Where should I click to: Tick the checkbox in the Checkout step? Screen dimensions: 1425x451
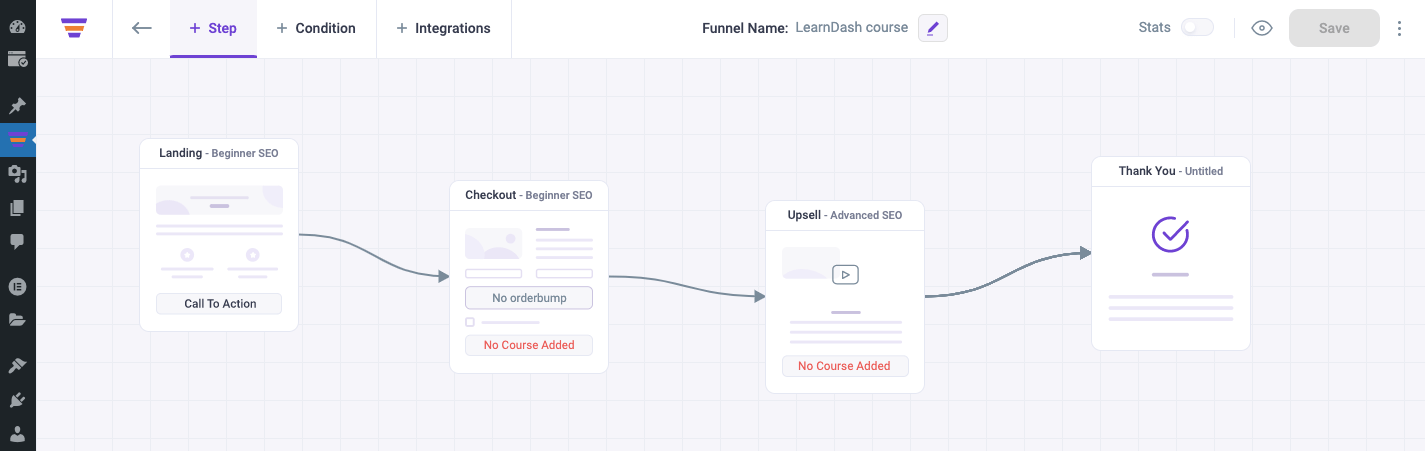(x=470, y=322)
